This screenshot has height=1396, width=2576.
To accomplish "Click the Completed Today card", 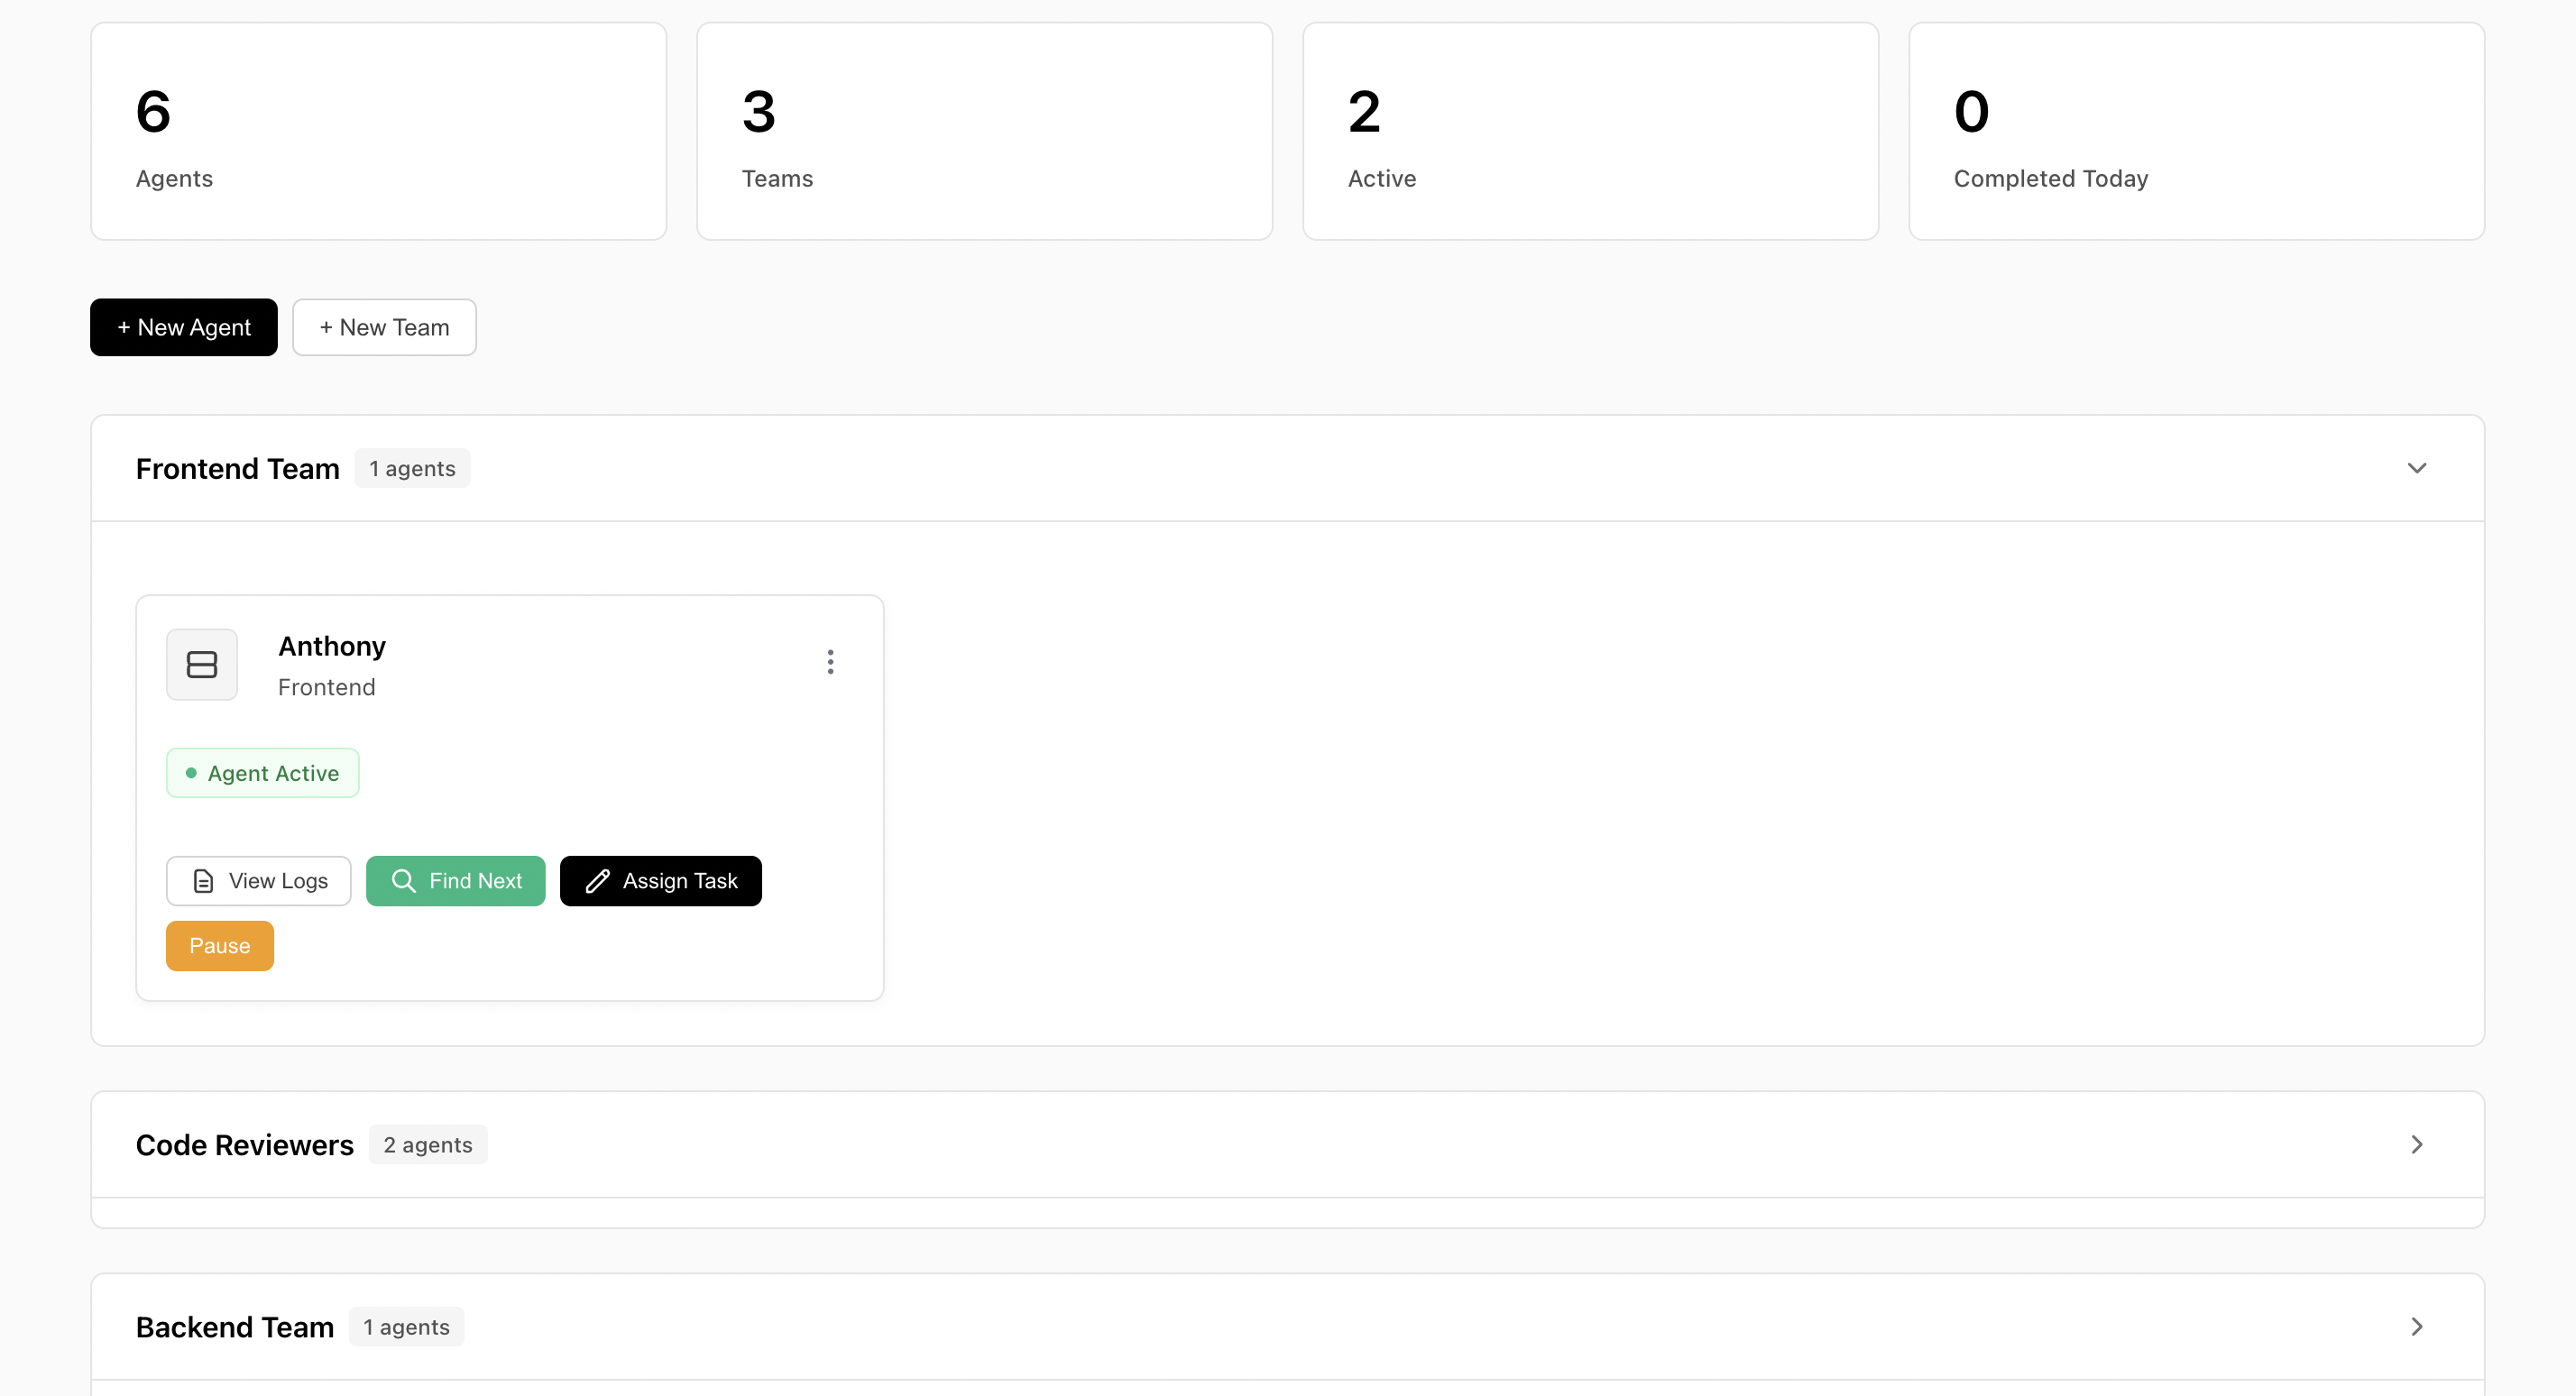I will pyautogui.click(x=2196, y=131).
